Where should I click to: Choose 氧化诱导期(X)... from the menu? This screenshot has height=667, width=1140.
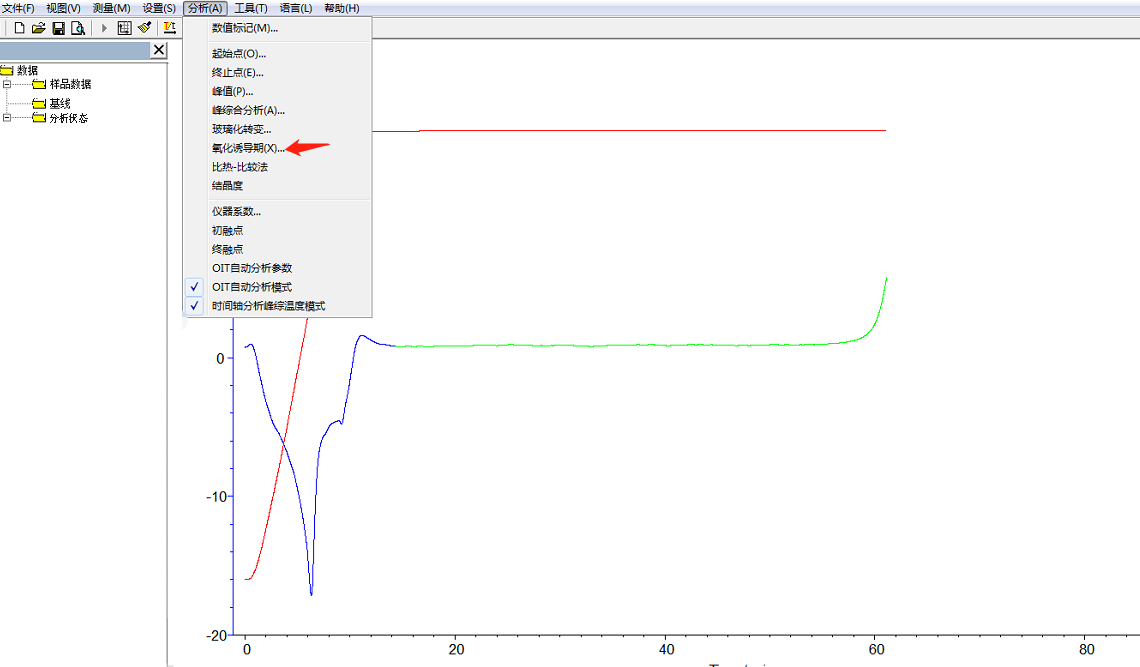pos(248,148)
